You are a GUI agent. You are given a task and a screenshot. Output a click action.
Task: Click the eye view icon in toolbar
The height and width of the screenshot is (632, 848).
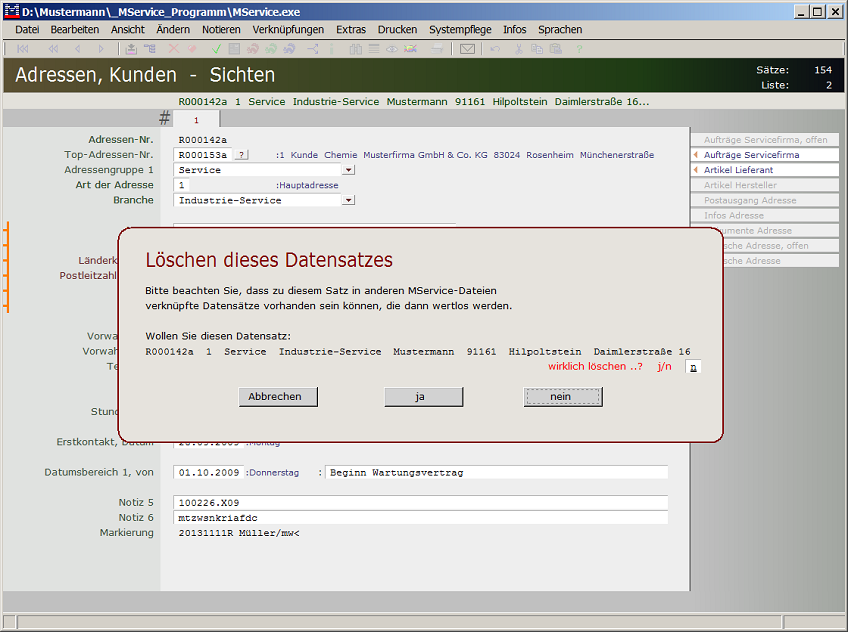pyautogui.click(x=392, y=47)
